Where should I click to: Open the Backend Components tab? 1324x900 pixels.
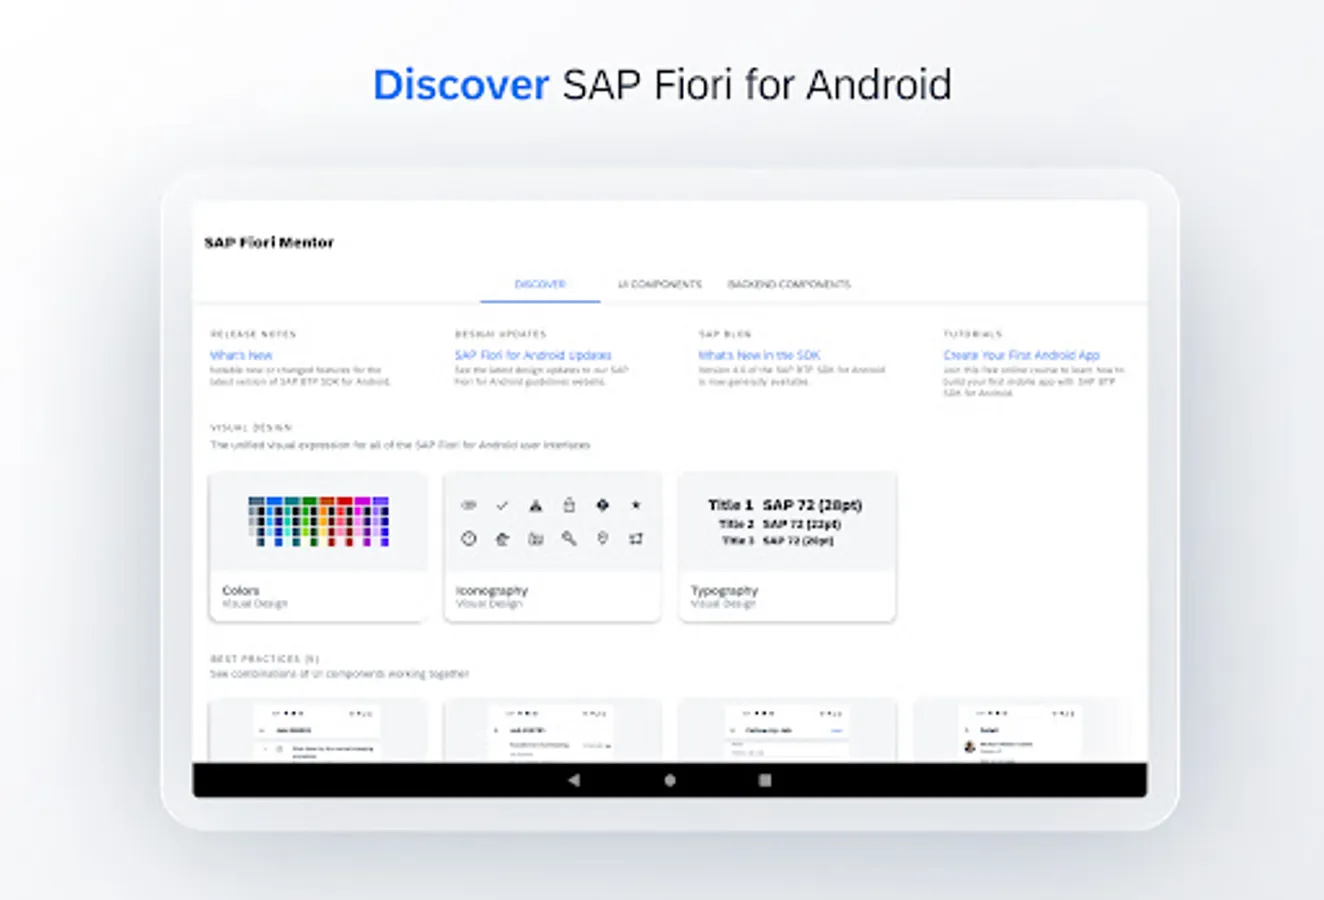click(789, 284)
